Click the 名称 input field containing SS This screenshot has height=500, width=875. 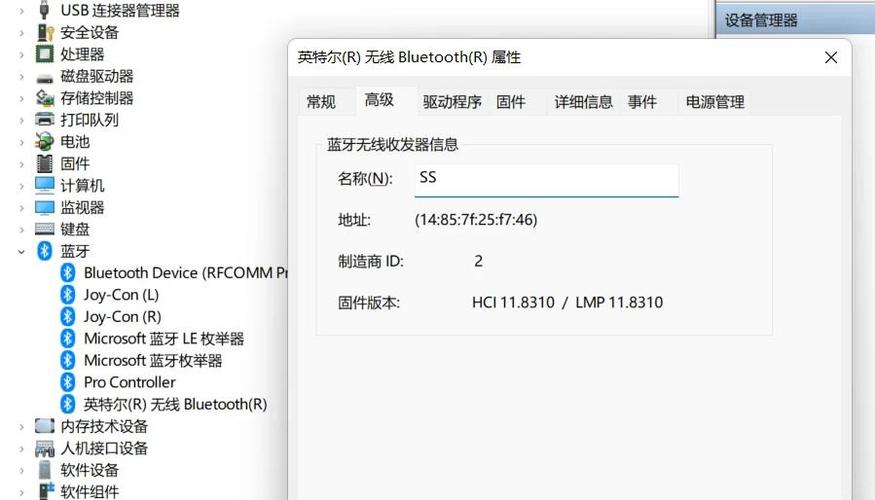(547, 180)
